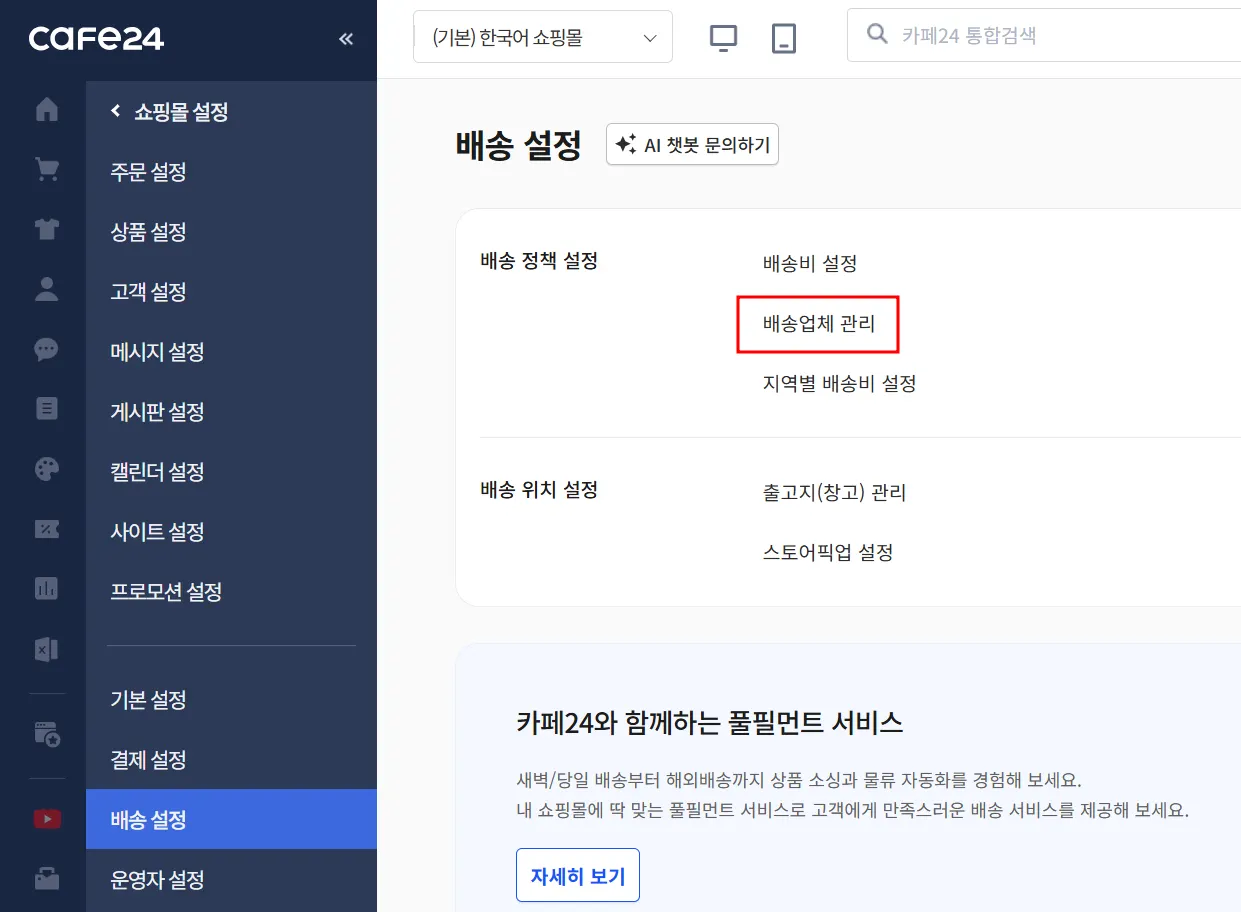Select 고객 설정 menu item
Viewport: 1241px width, 912px height.
[x=149, y=292]
